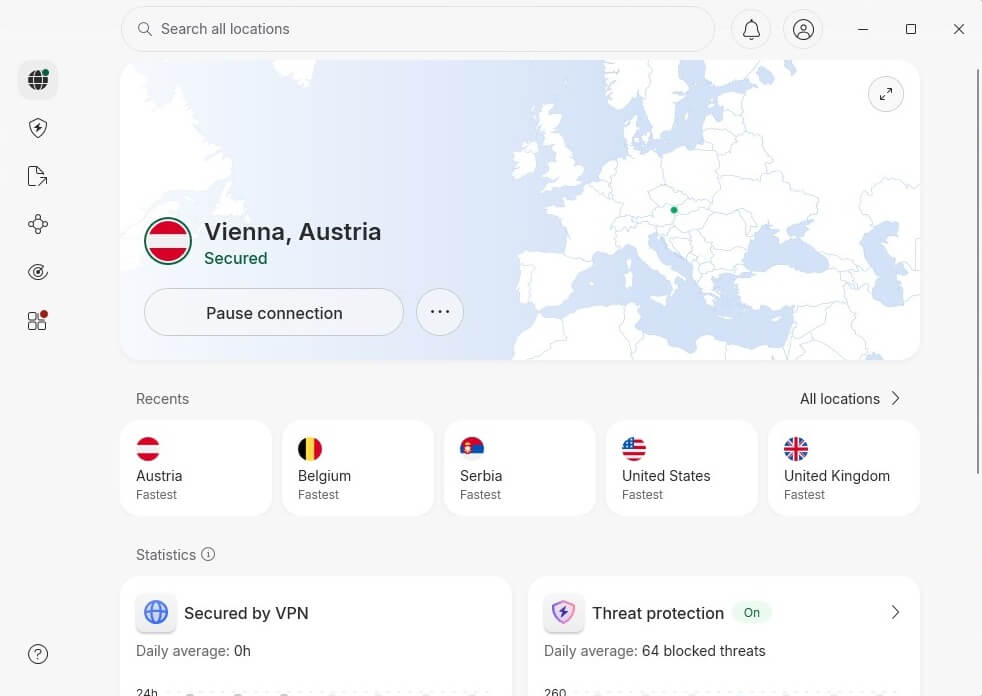
Task: Click the Secured by VPN globe icon
Action: click(156, 612)
